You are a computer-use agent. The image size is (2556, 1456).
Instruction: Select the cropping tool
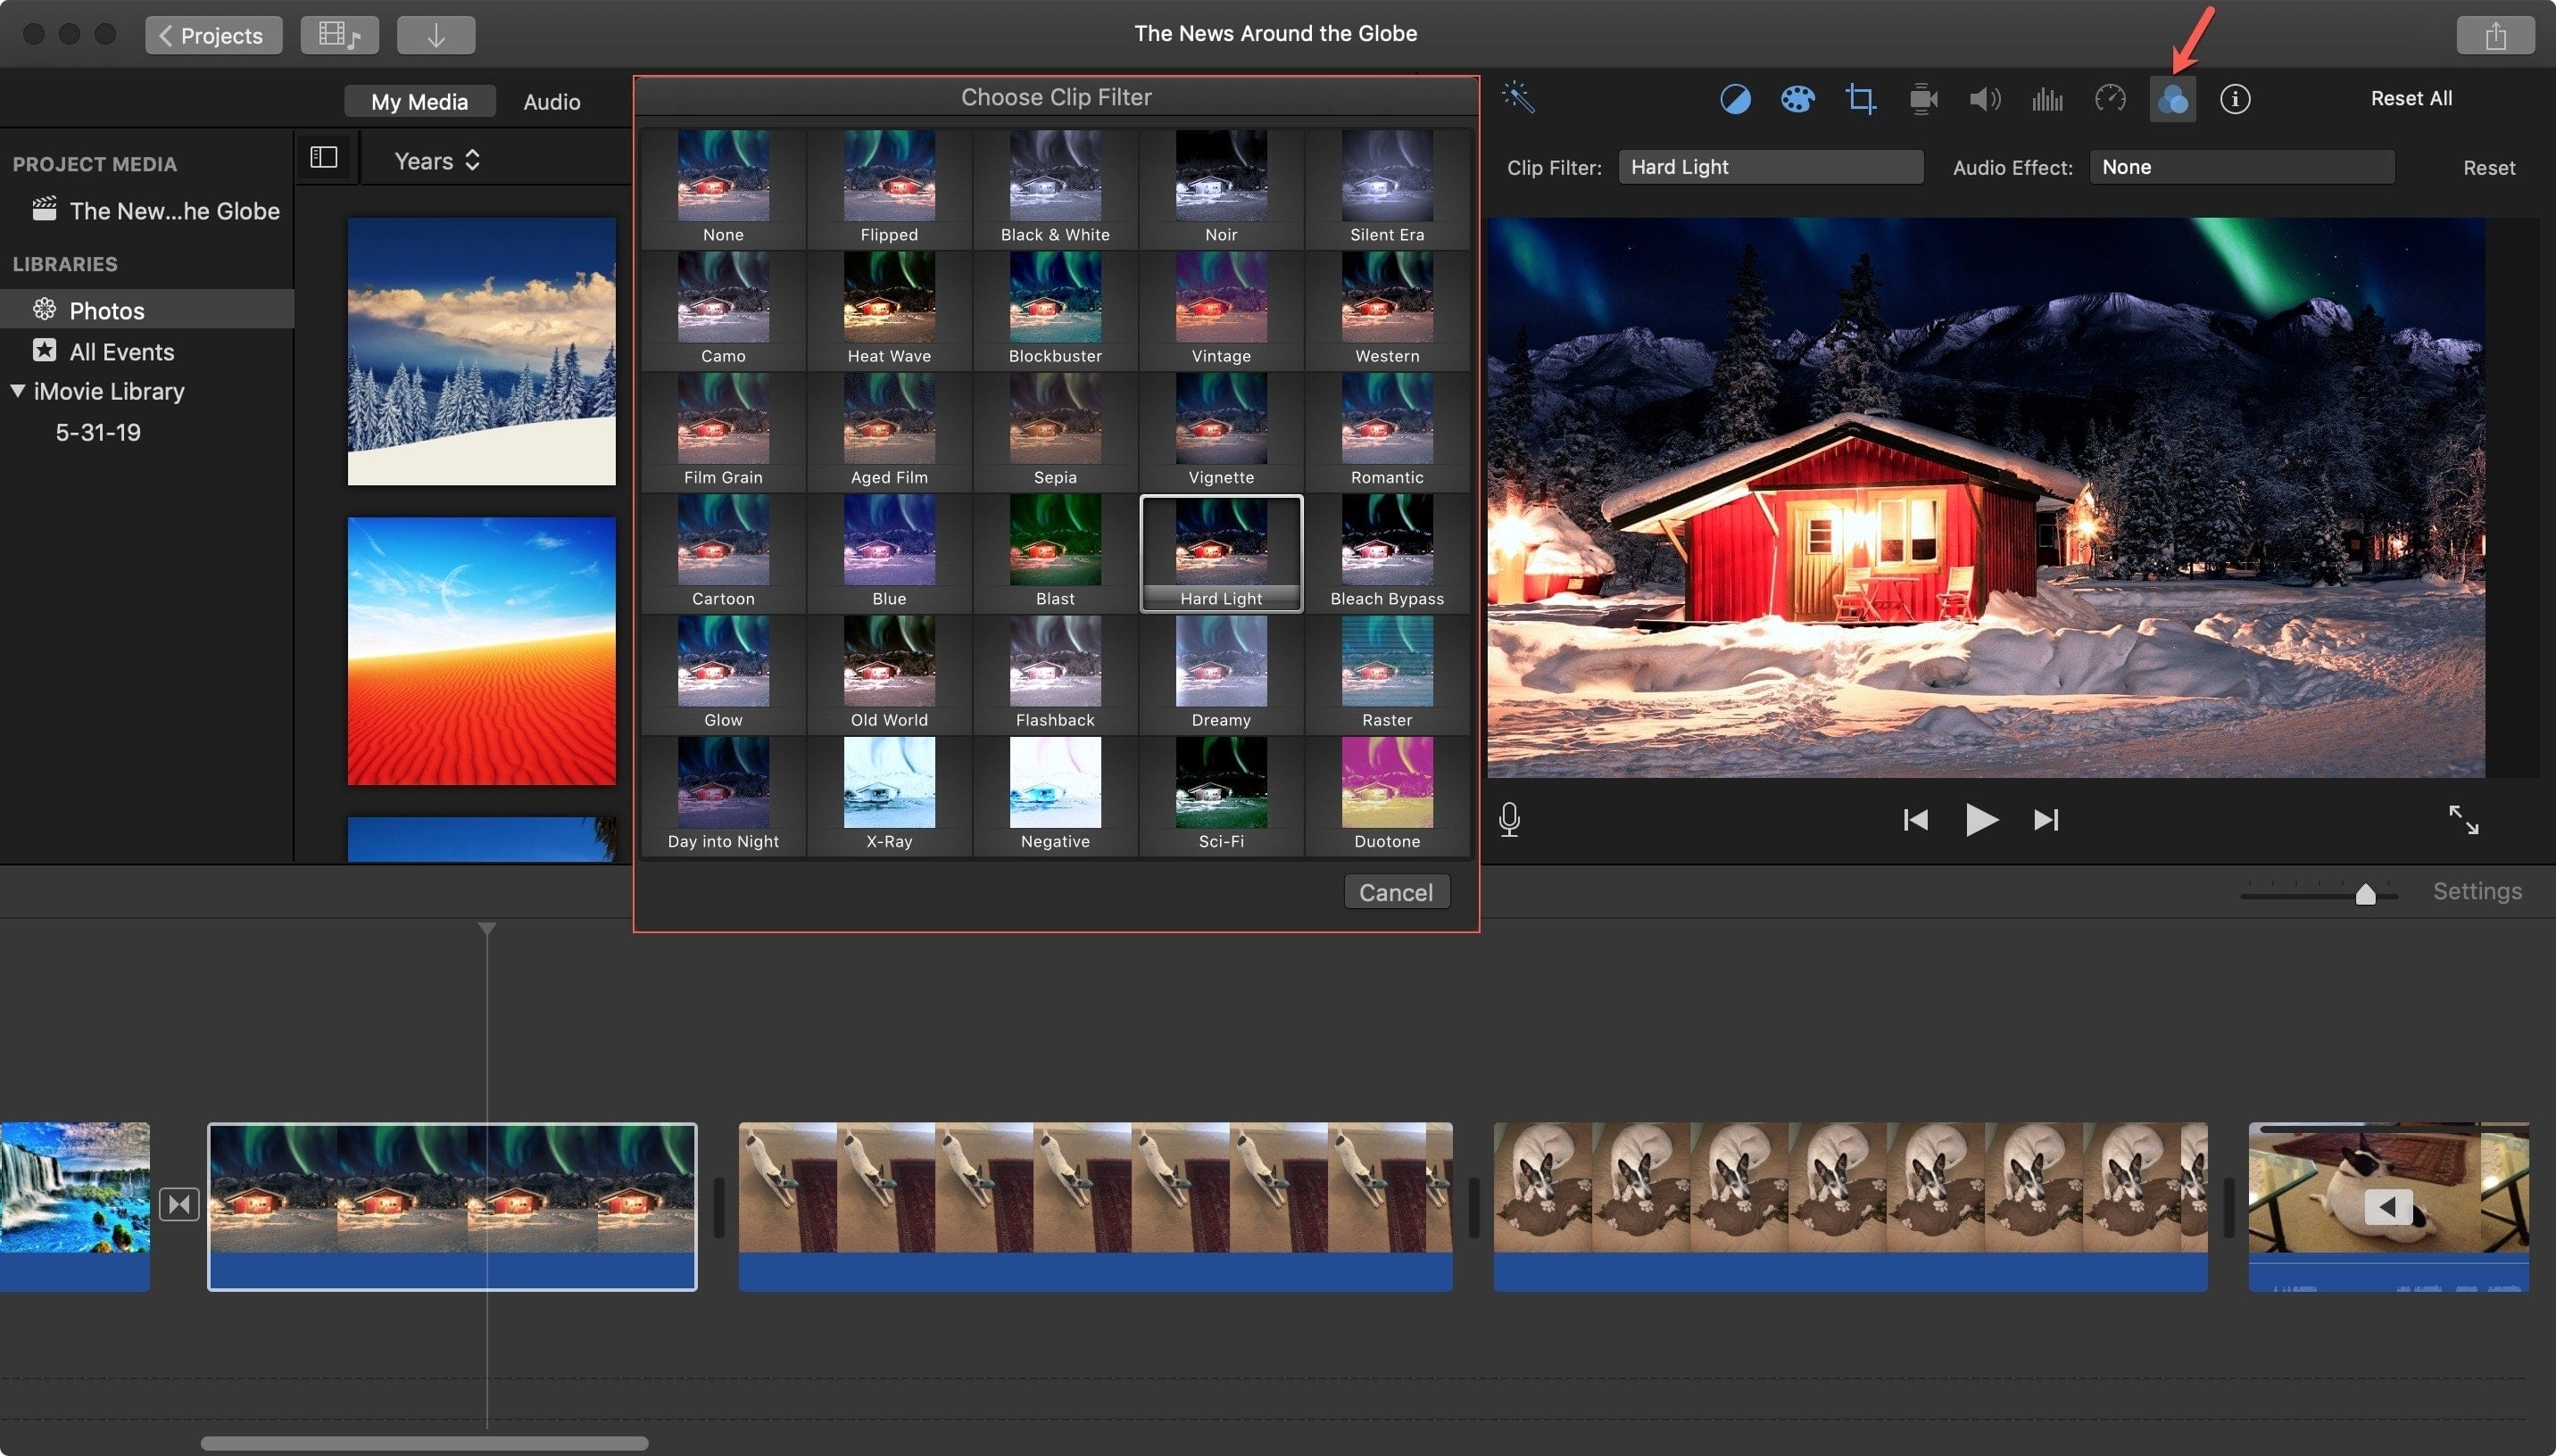click(1860, 99)
